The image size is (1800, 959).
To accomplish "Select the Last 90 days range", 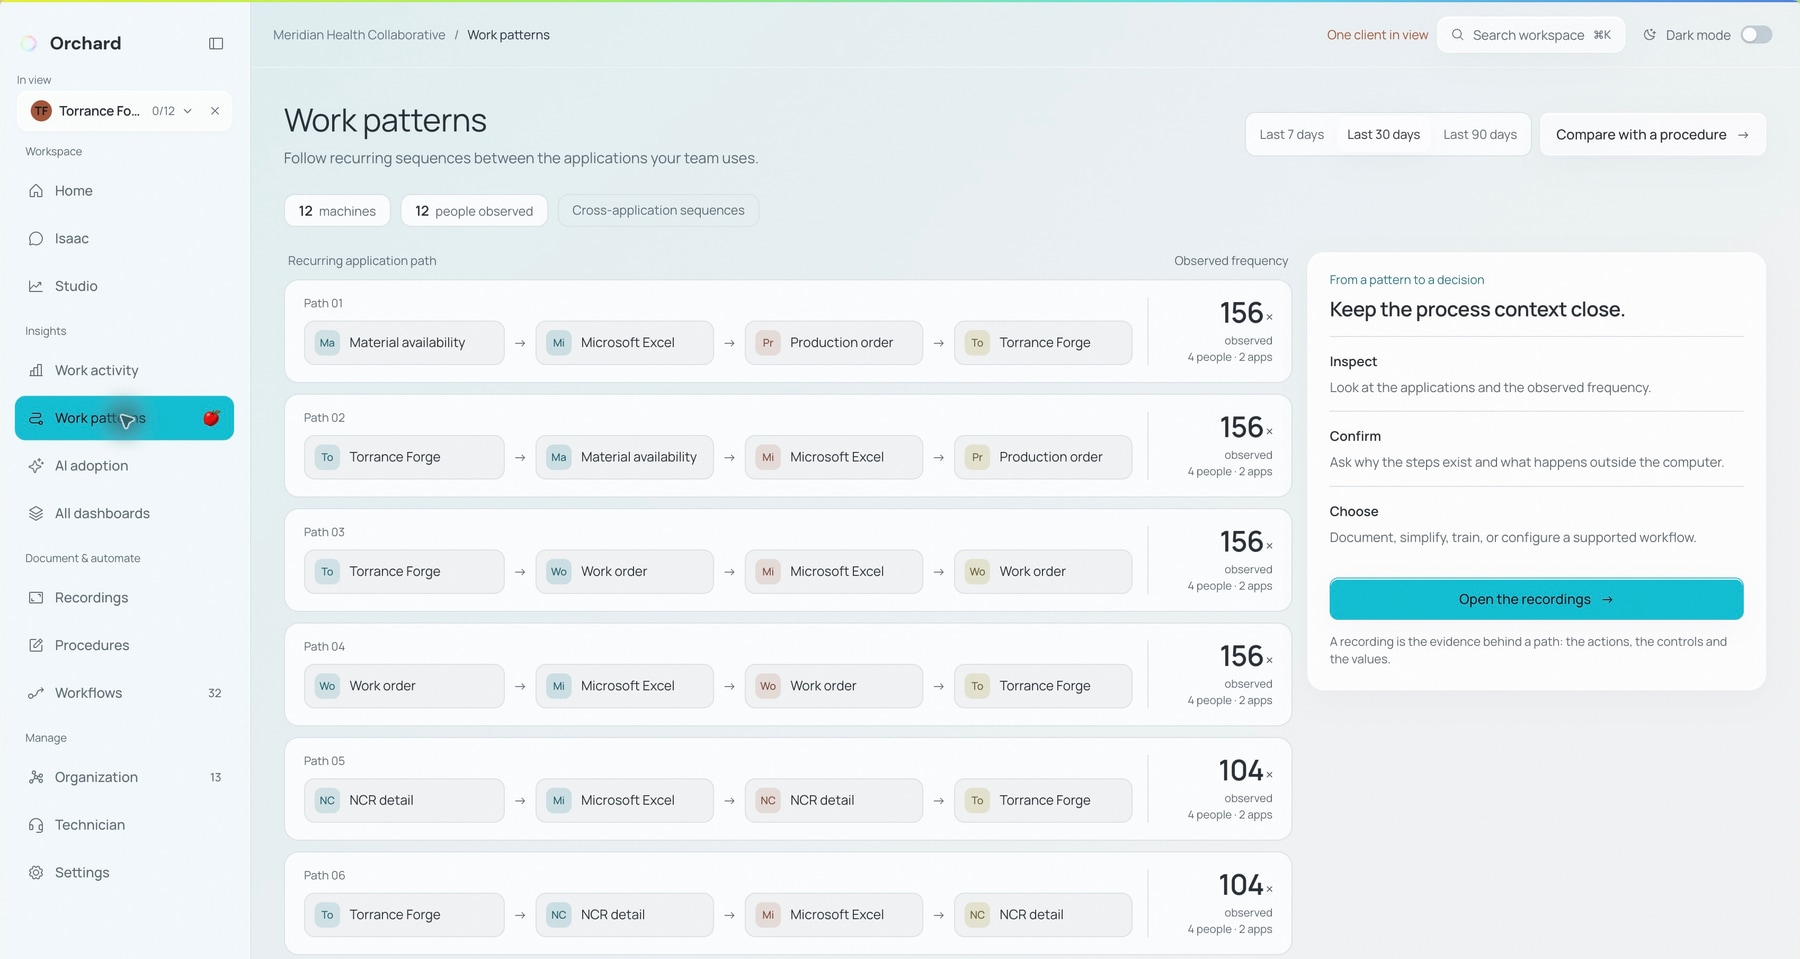I will pyautogui.click(x=1480, y=134).
